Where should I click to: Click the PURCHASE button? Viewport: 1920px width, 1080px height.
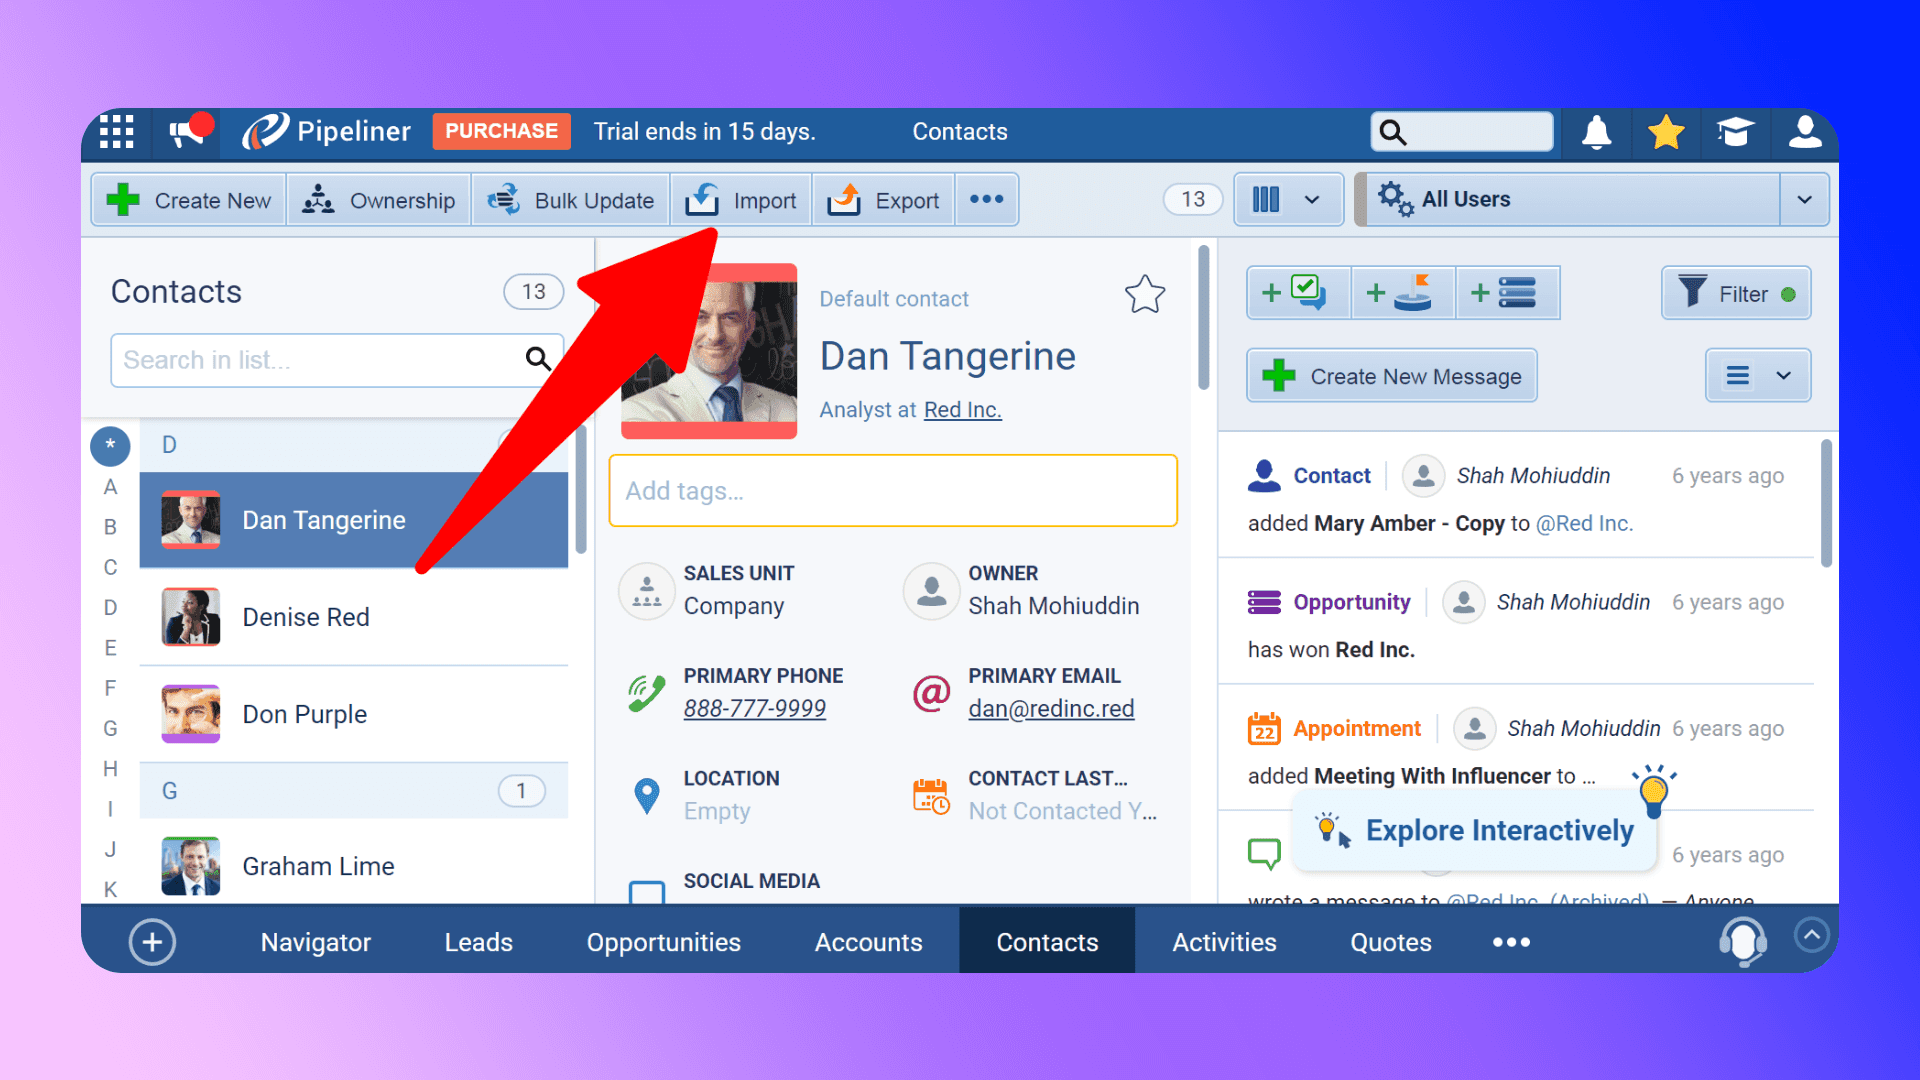click(x=501, y=131)
